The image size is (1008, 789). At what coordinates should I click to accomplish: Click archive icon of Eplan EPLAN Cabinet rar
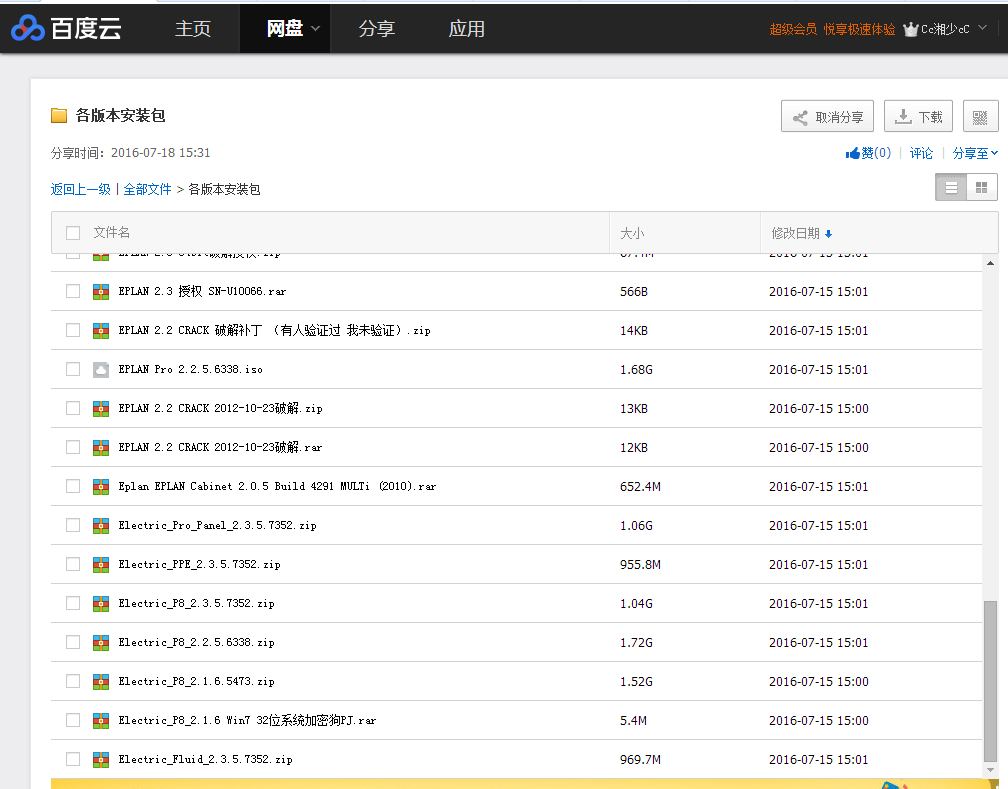[x=101, y=487]
